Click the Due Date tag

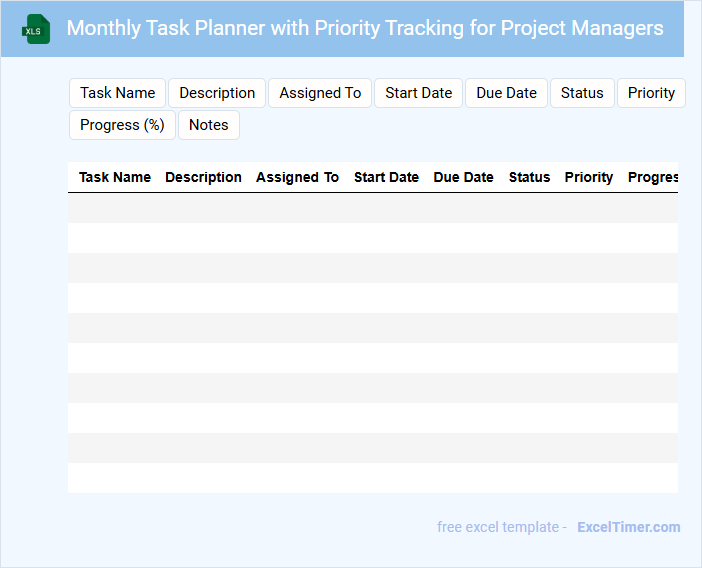506,93
